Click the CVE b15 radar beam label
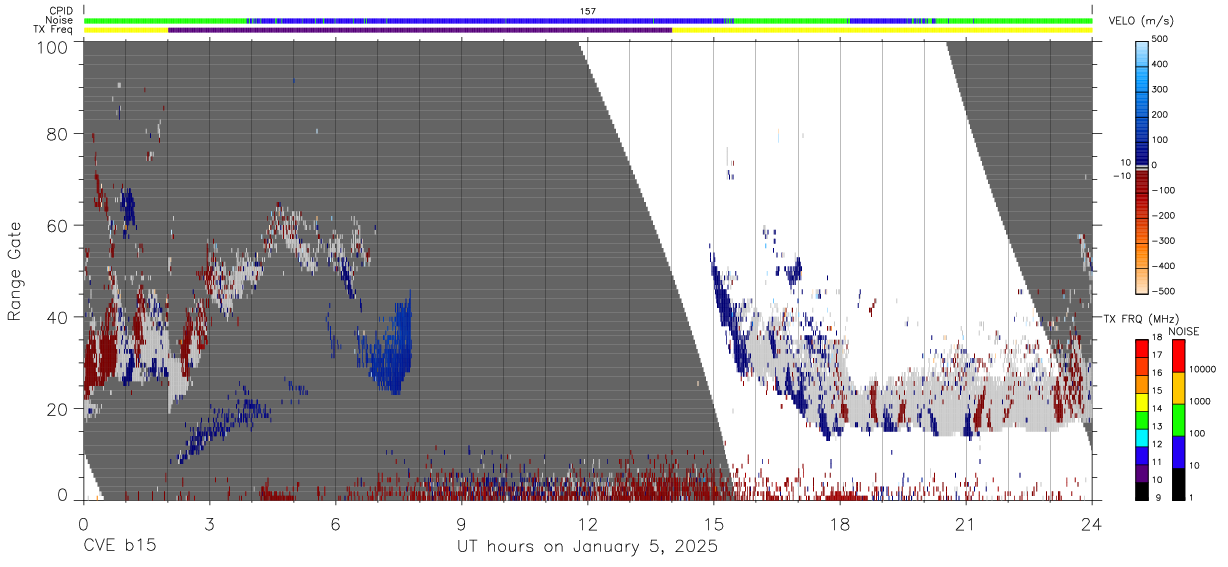This screenshot has height=567, width=1228. tap(119, 547)
